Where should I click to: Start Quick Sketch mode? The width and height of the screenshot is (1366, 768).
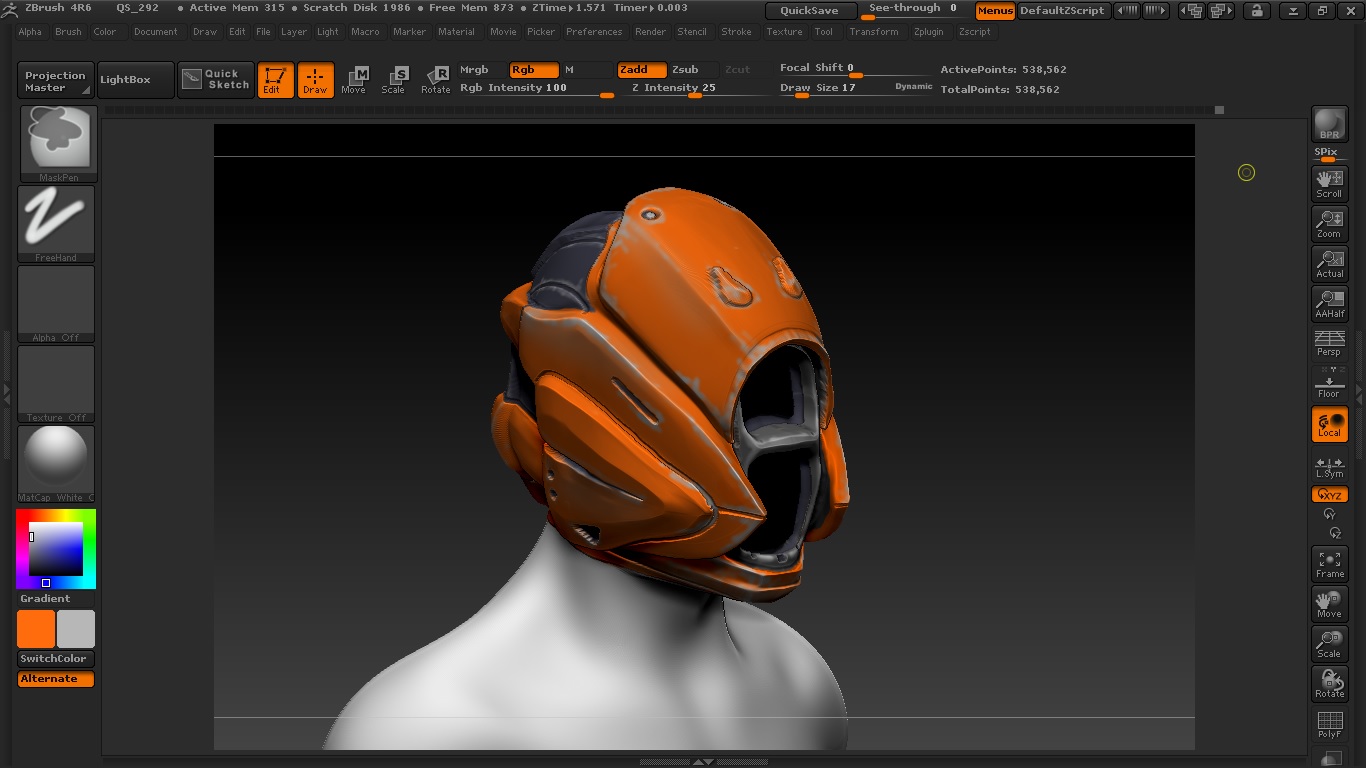pos(217,80)
